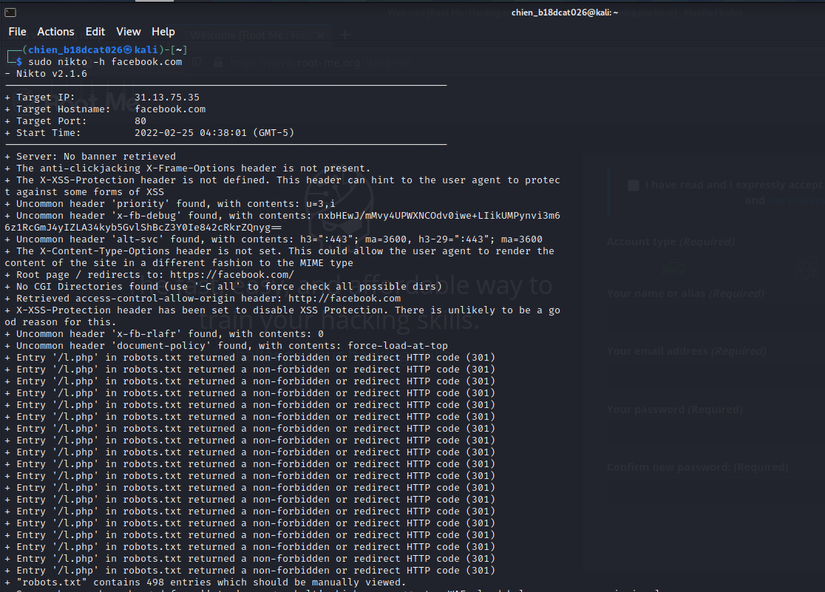The image size is (825, 592).
Task: Open the View menu
Action: tap(128, 32)
